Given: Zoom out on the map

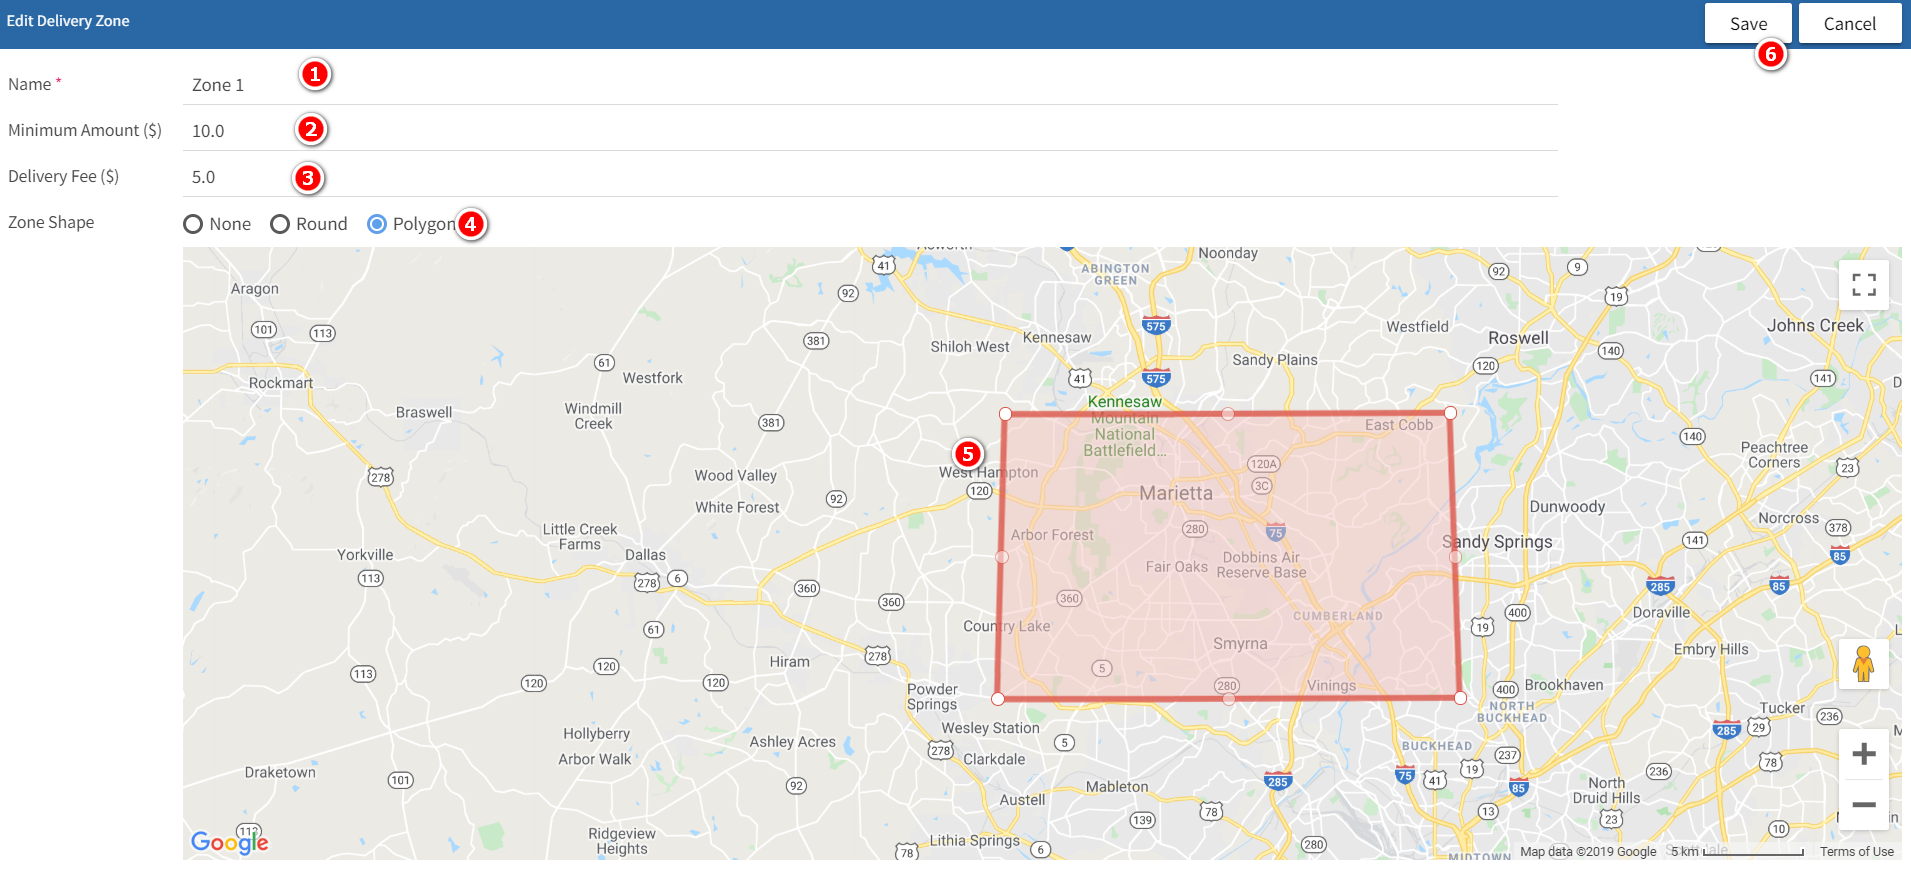Looking at the screenshot, I should click(1864, 804).
